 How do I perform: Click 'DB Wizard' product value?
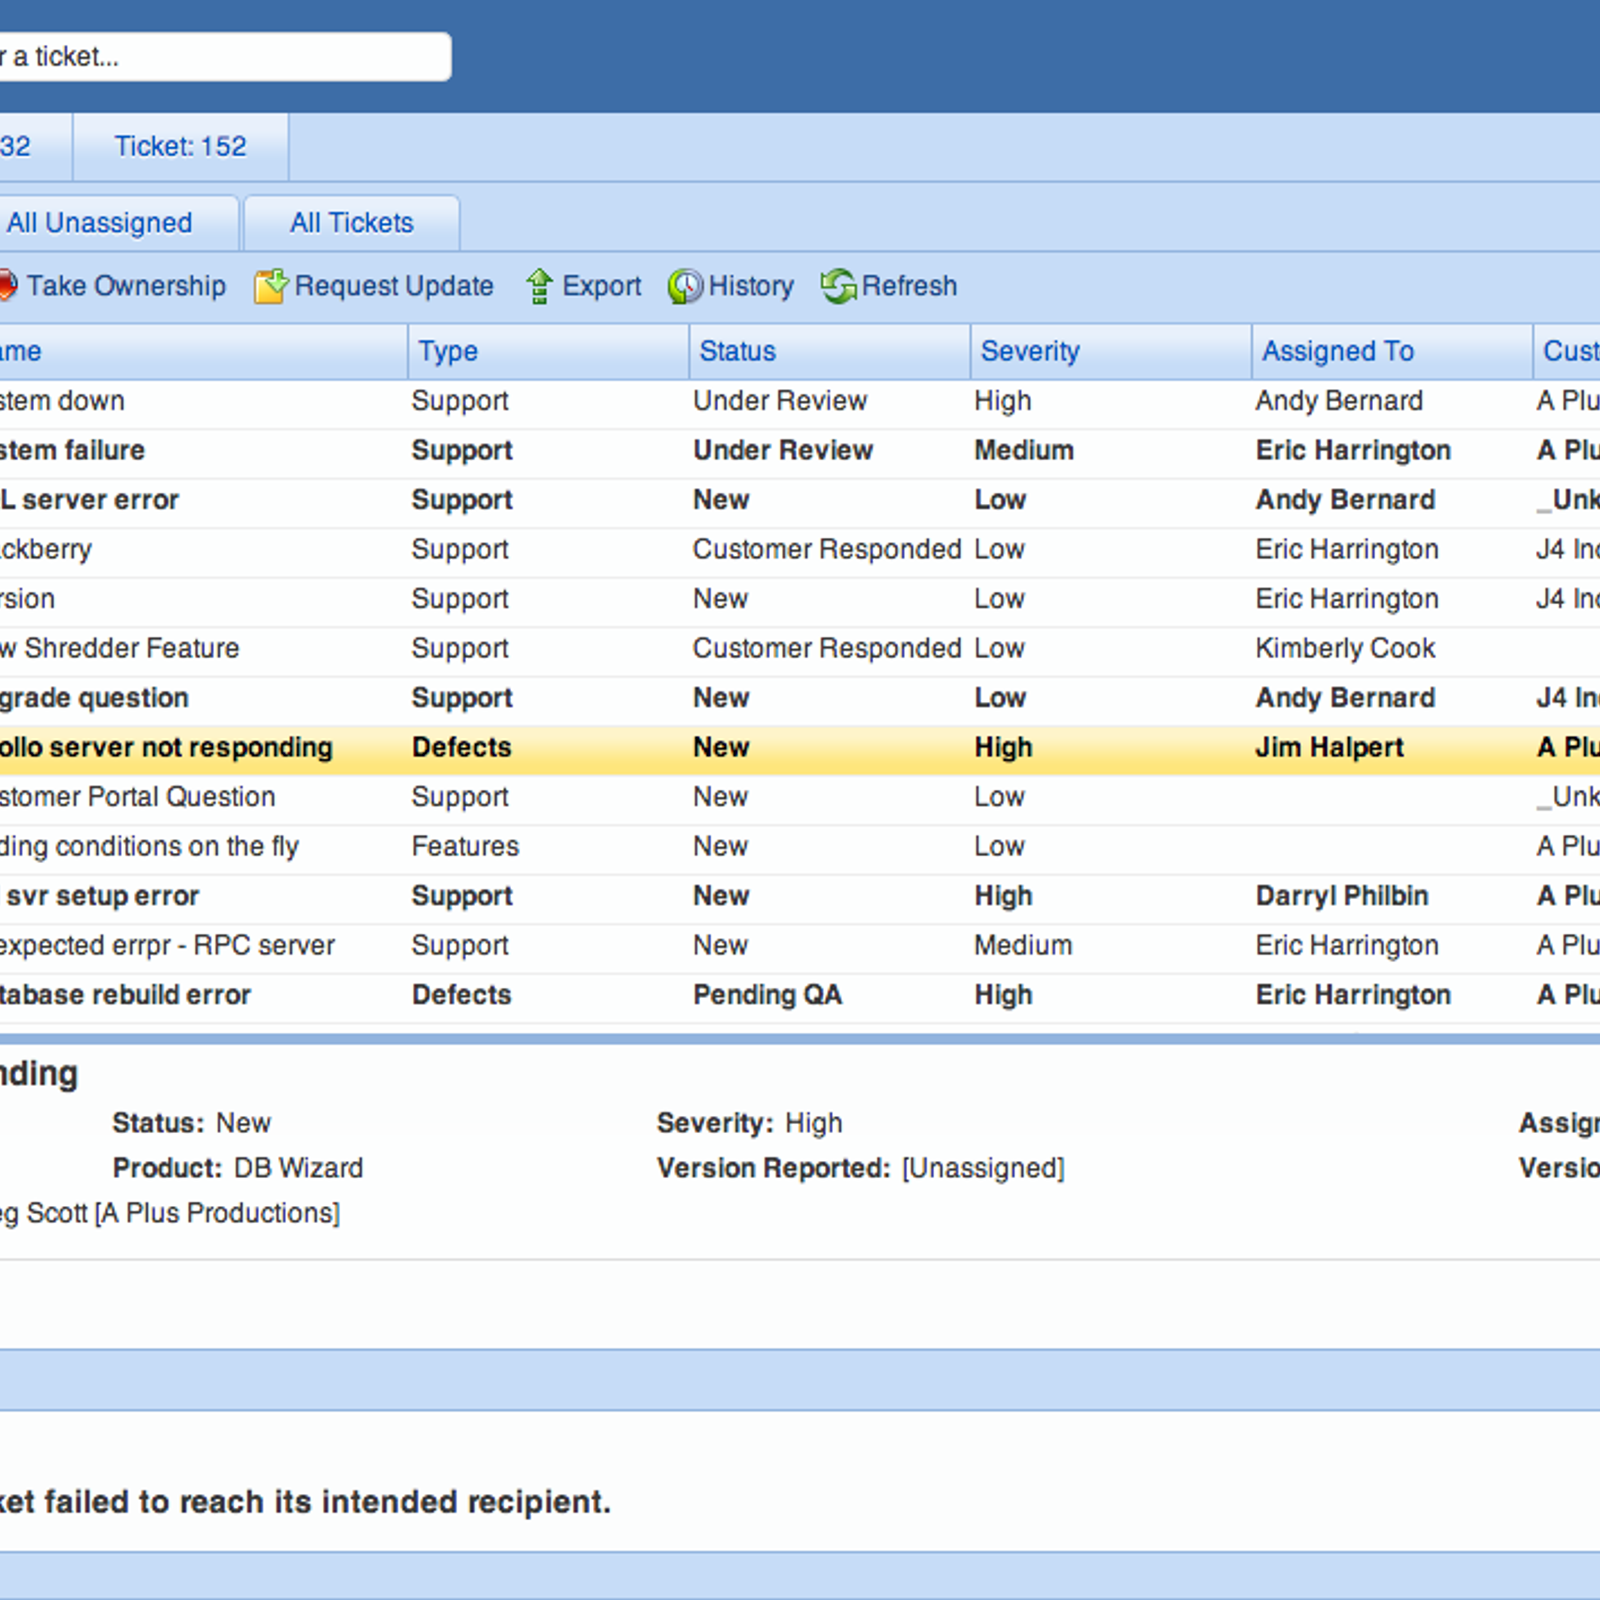click(298, 1168)
